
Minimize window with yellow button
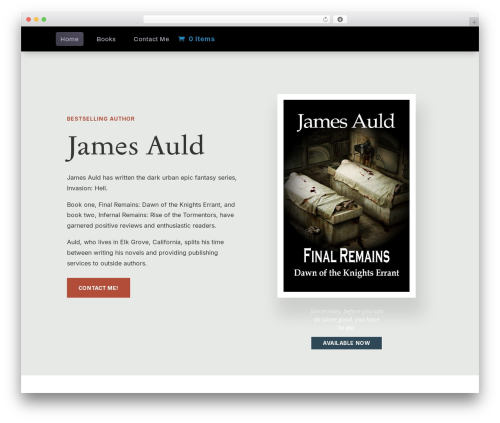[36, 19]
